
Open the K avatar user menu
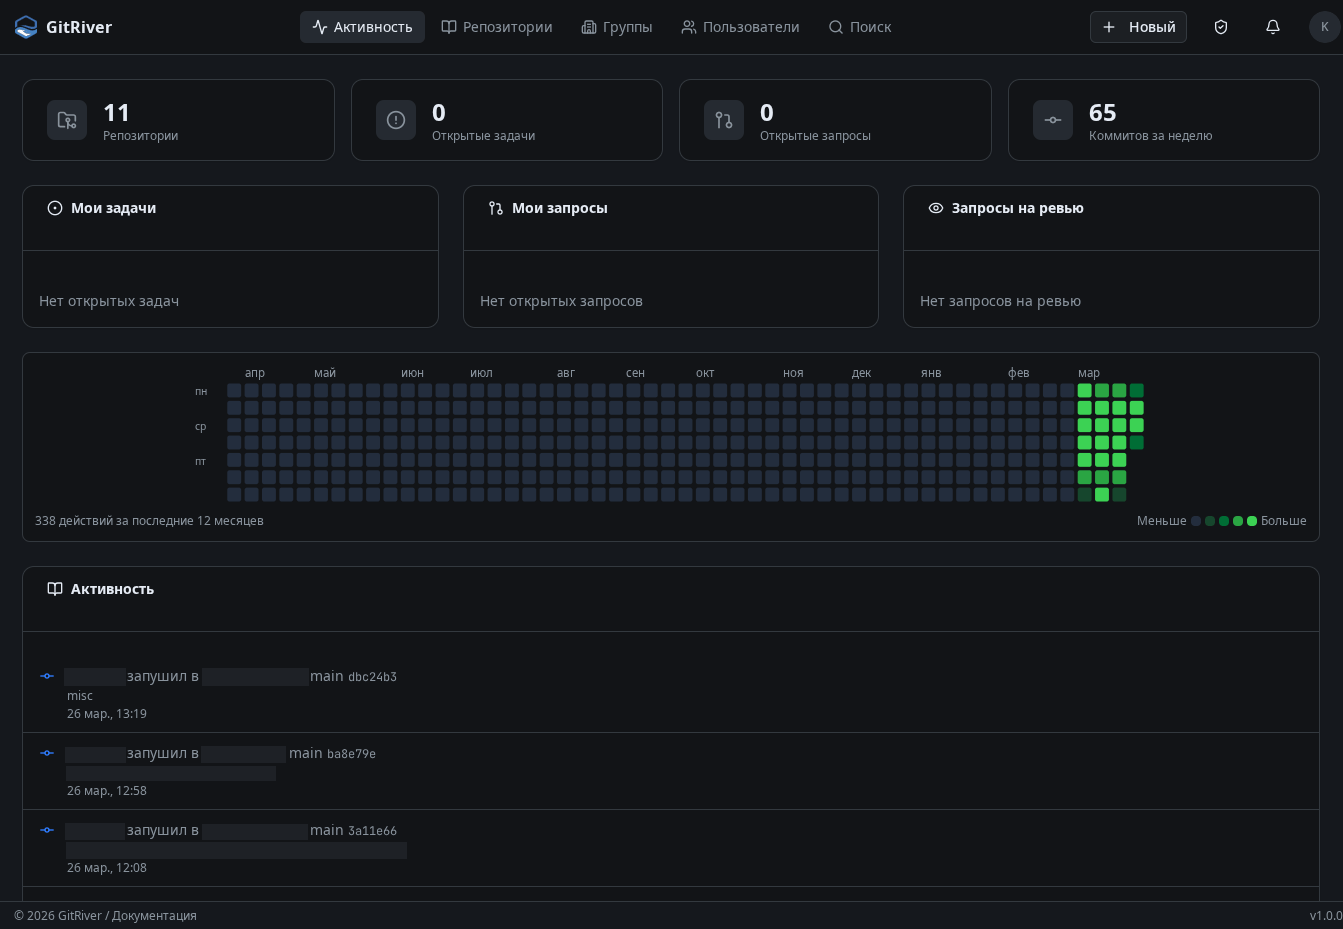tap(1324, 27)
